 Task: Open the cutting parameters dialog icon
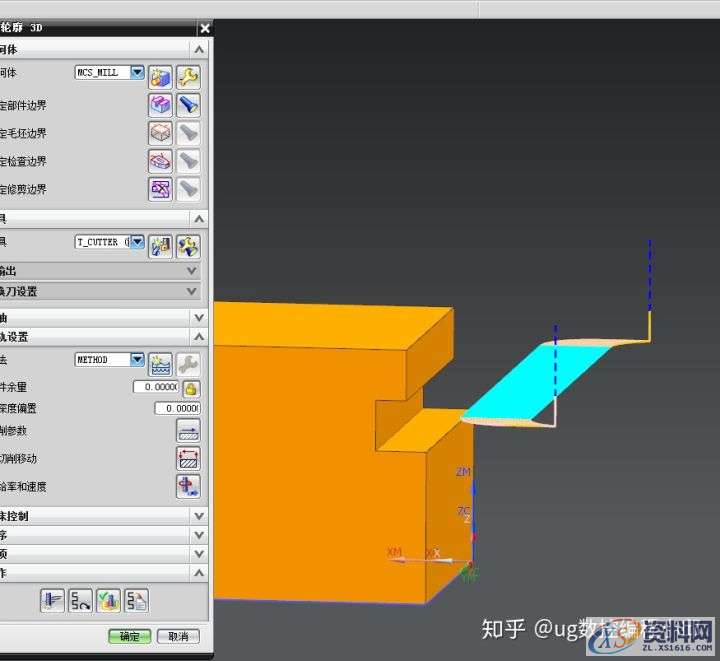click(188, 431)
